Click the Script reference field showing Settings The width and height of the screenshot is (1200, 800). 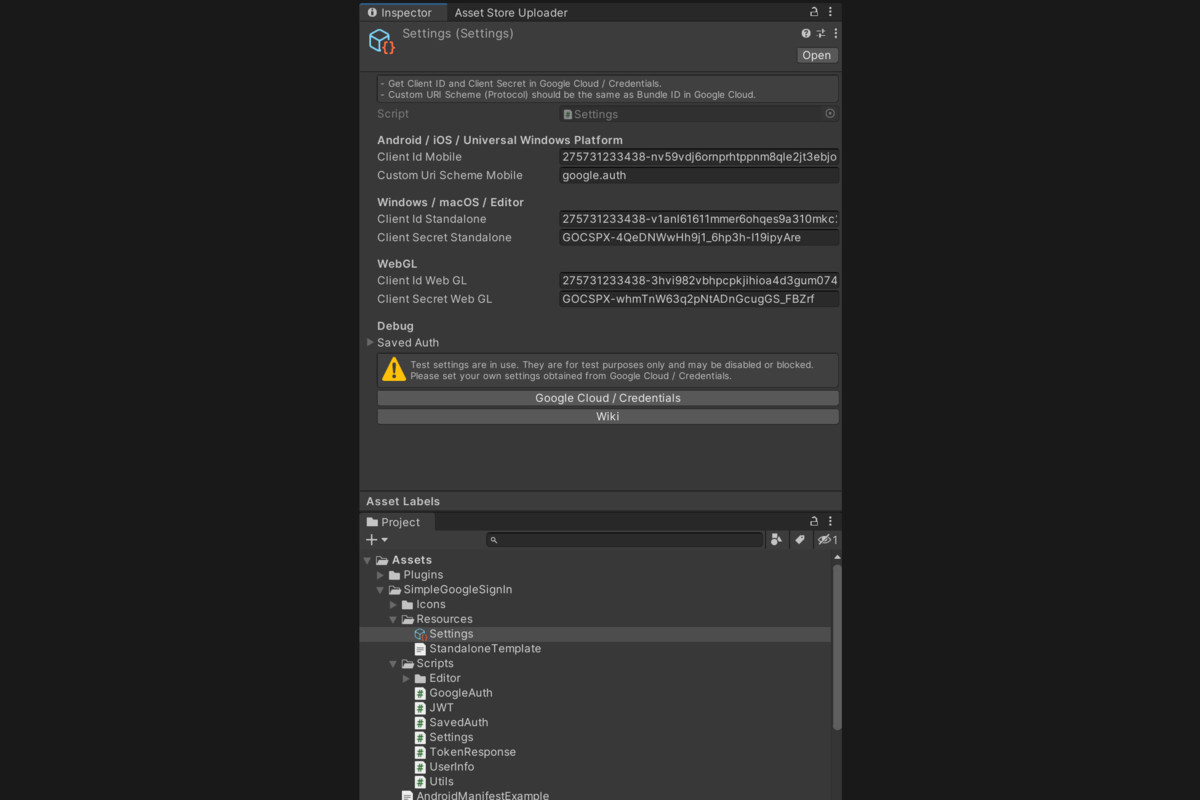pyautogui.click(x=699, y=114)
